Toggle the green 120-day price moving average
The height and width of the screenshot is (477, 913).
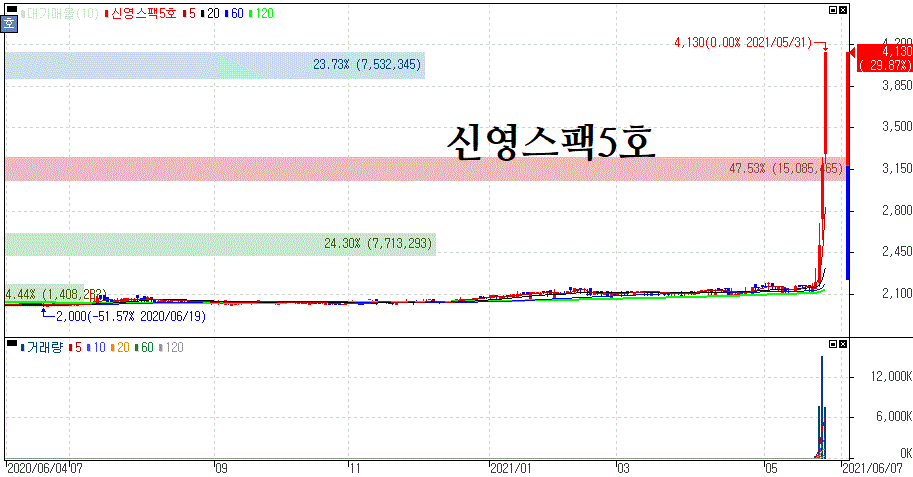coord(261,13)
